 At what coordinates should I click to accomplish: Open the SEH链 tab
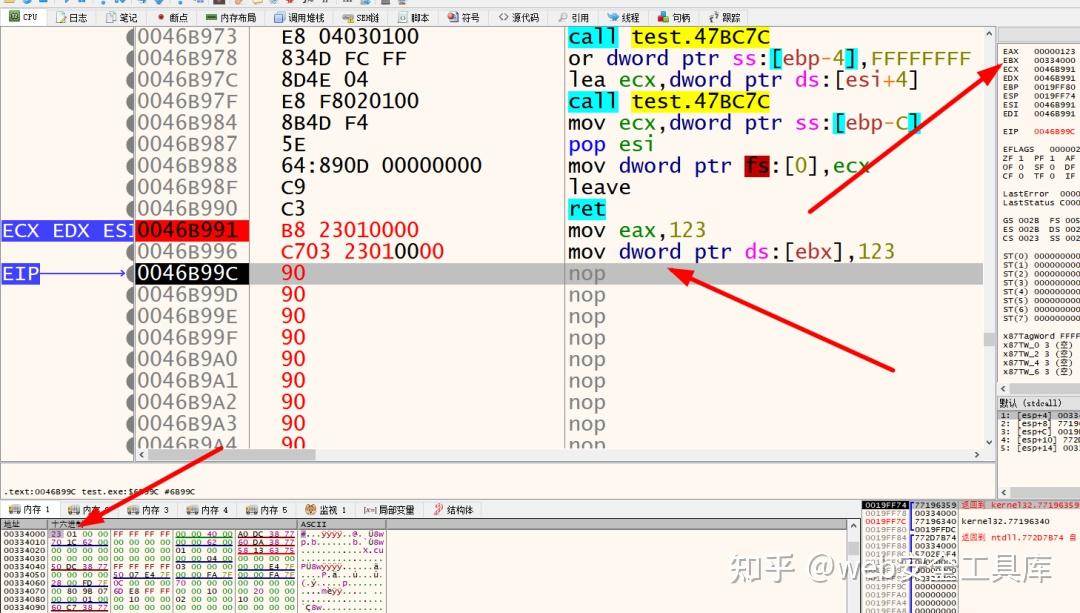360,17
